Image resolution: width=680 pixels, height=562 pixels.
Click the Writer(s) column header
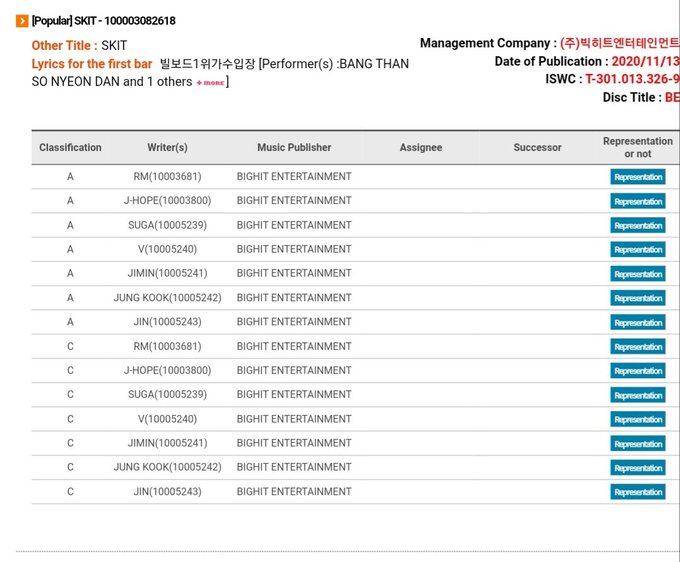click(x=167, y=147)
